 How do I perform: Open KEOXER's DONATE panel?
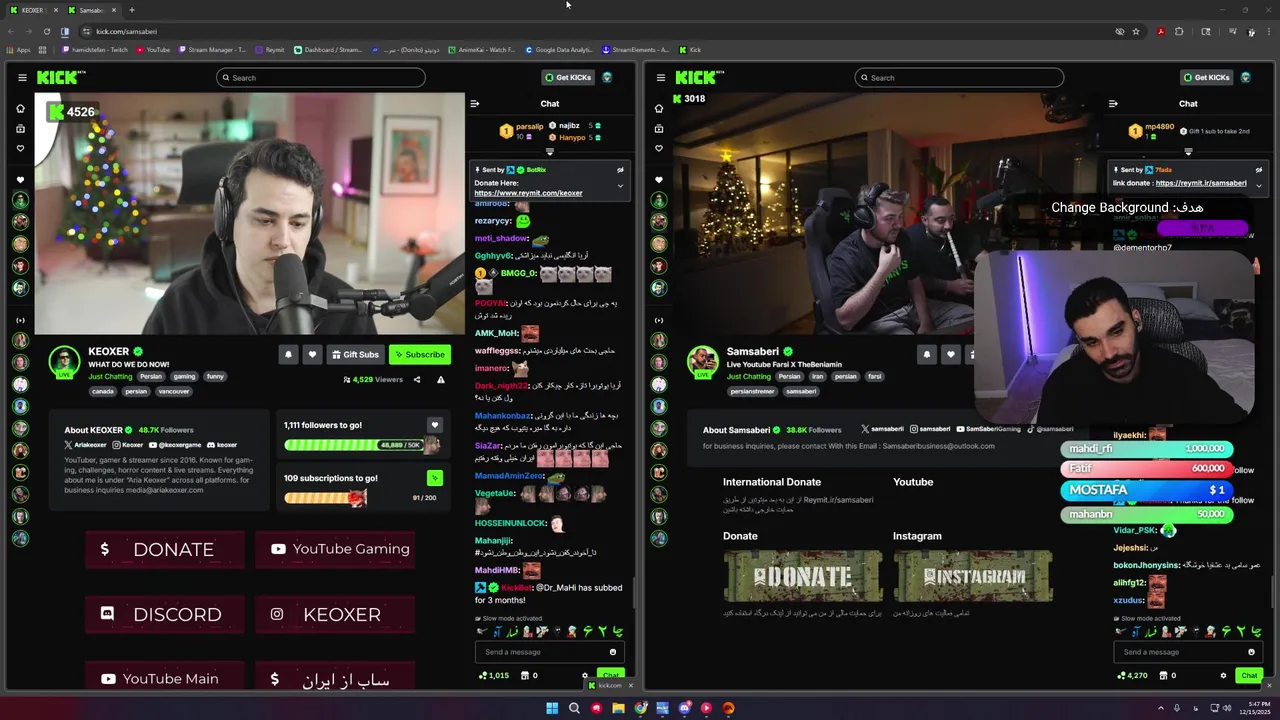coord(165,549)
